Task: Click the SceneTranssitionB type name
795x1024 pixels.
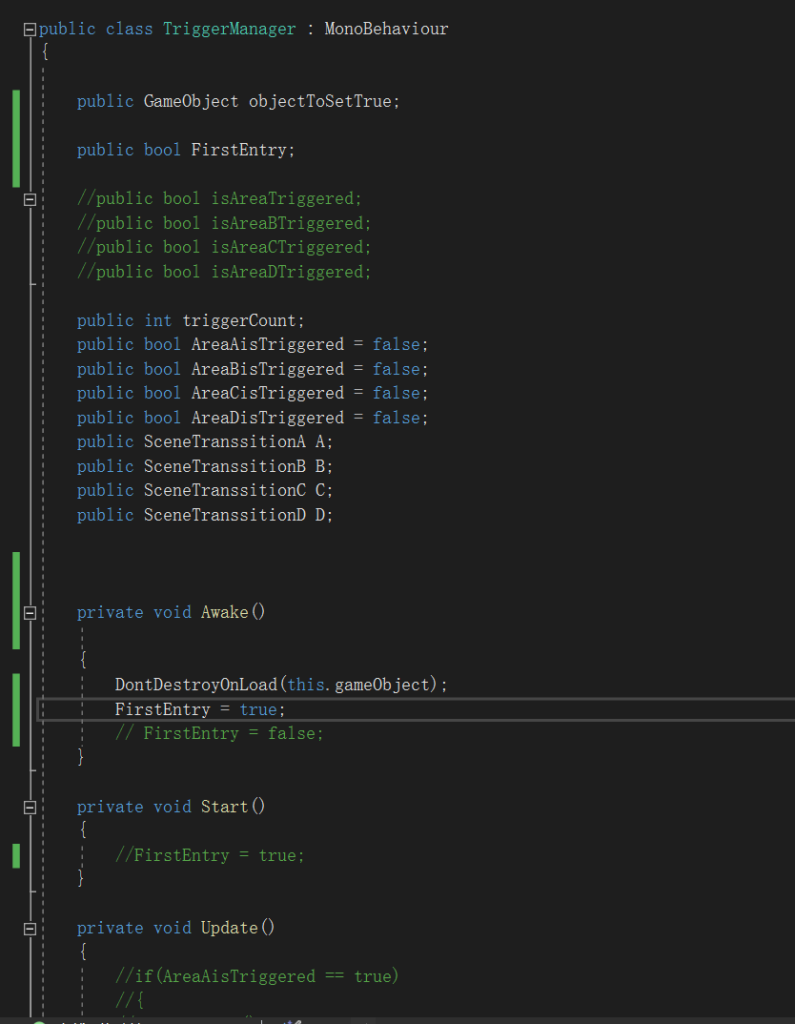Action: pyautogui.click(x=225, y=466)
